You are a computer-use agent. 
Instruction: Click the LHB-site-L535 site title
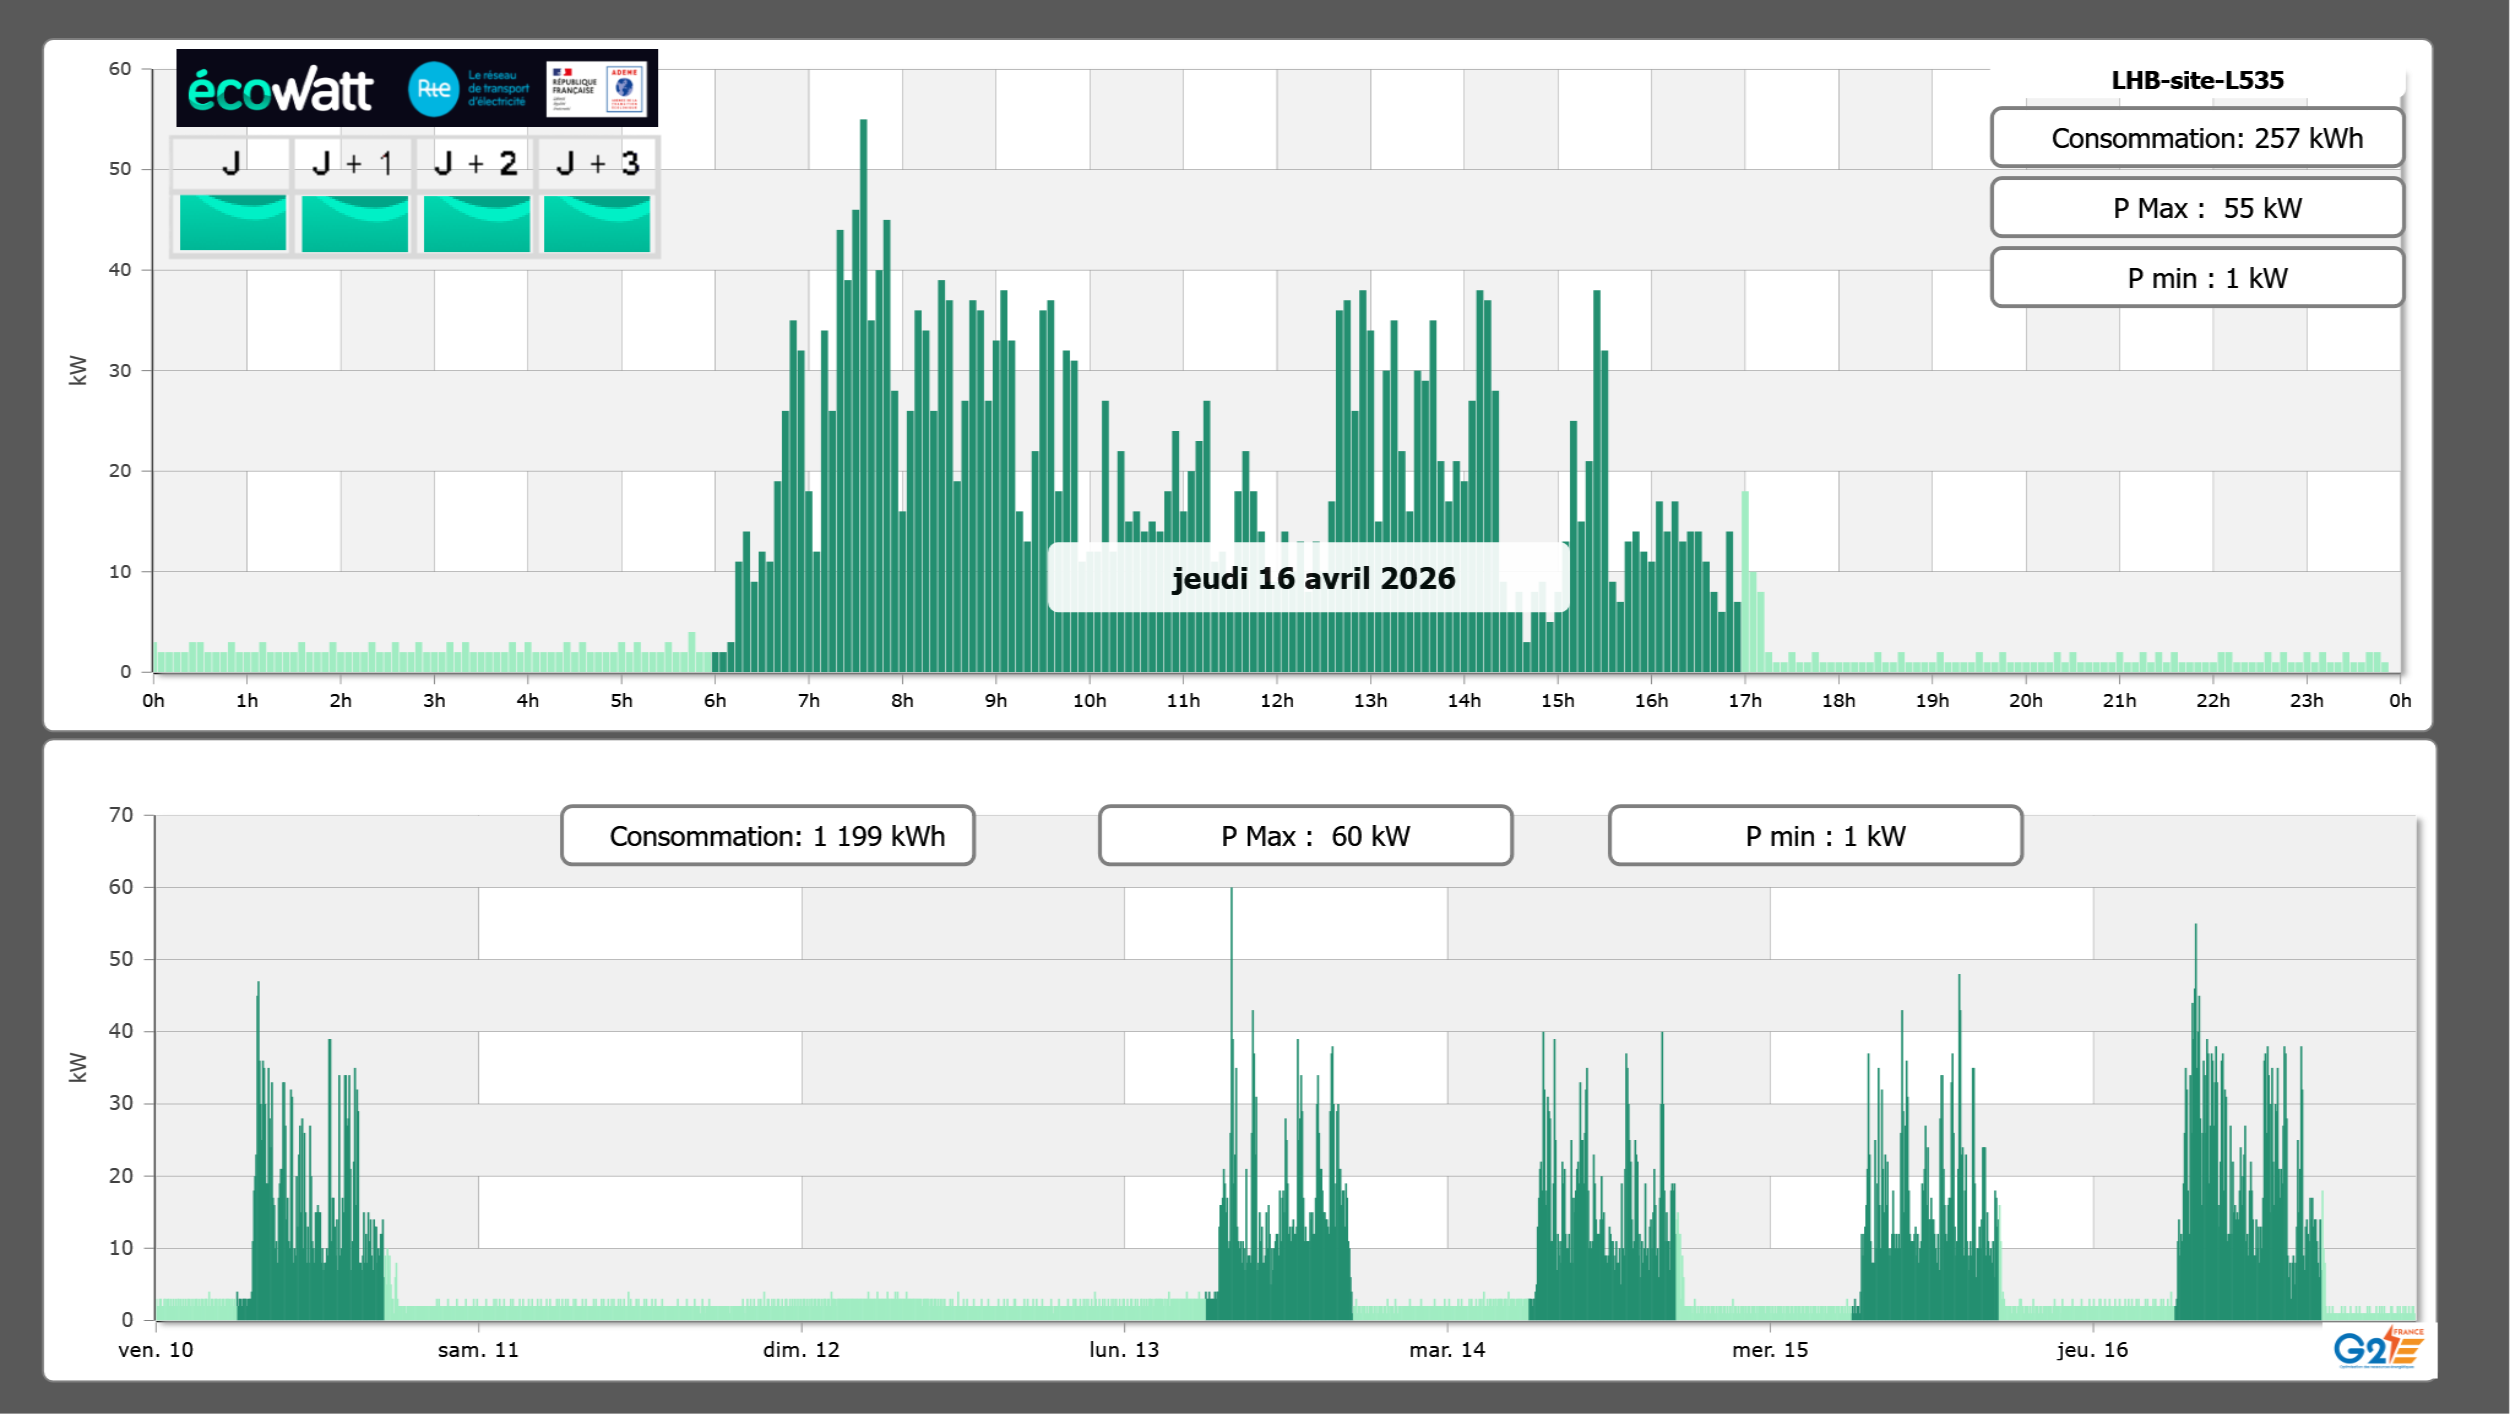point(2196,80)
